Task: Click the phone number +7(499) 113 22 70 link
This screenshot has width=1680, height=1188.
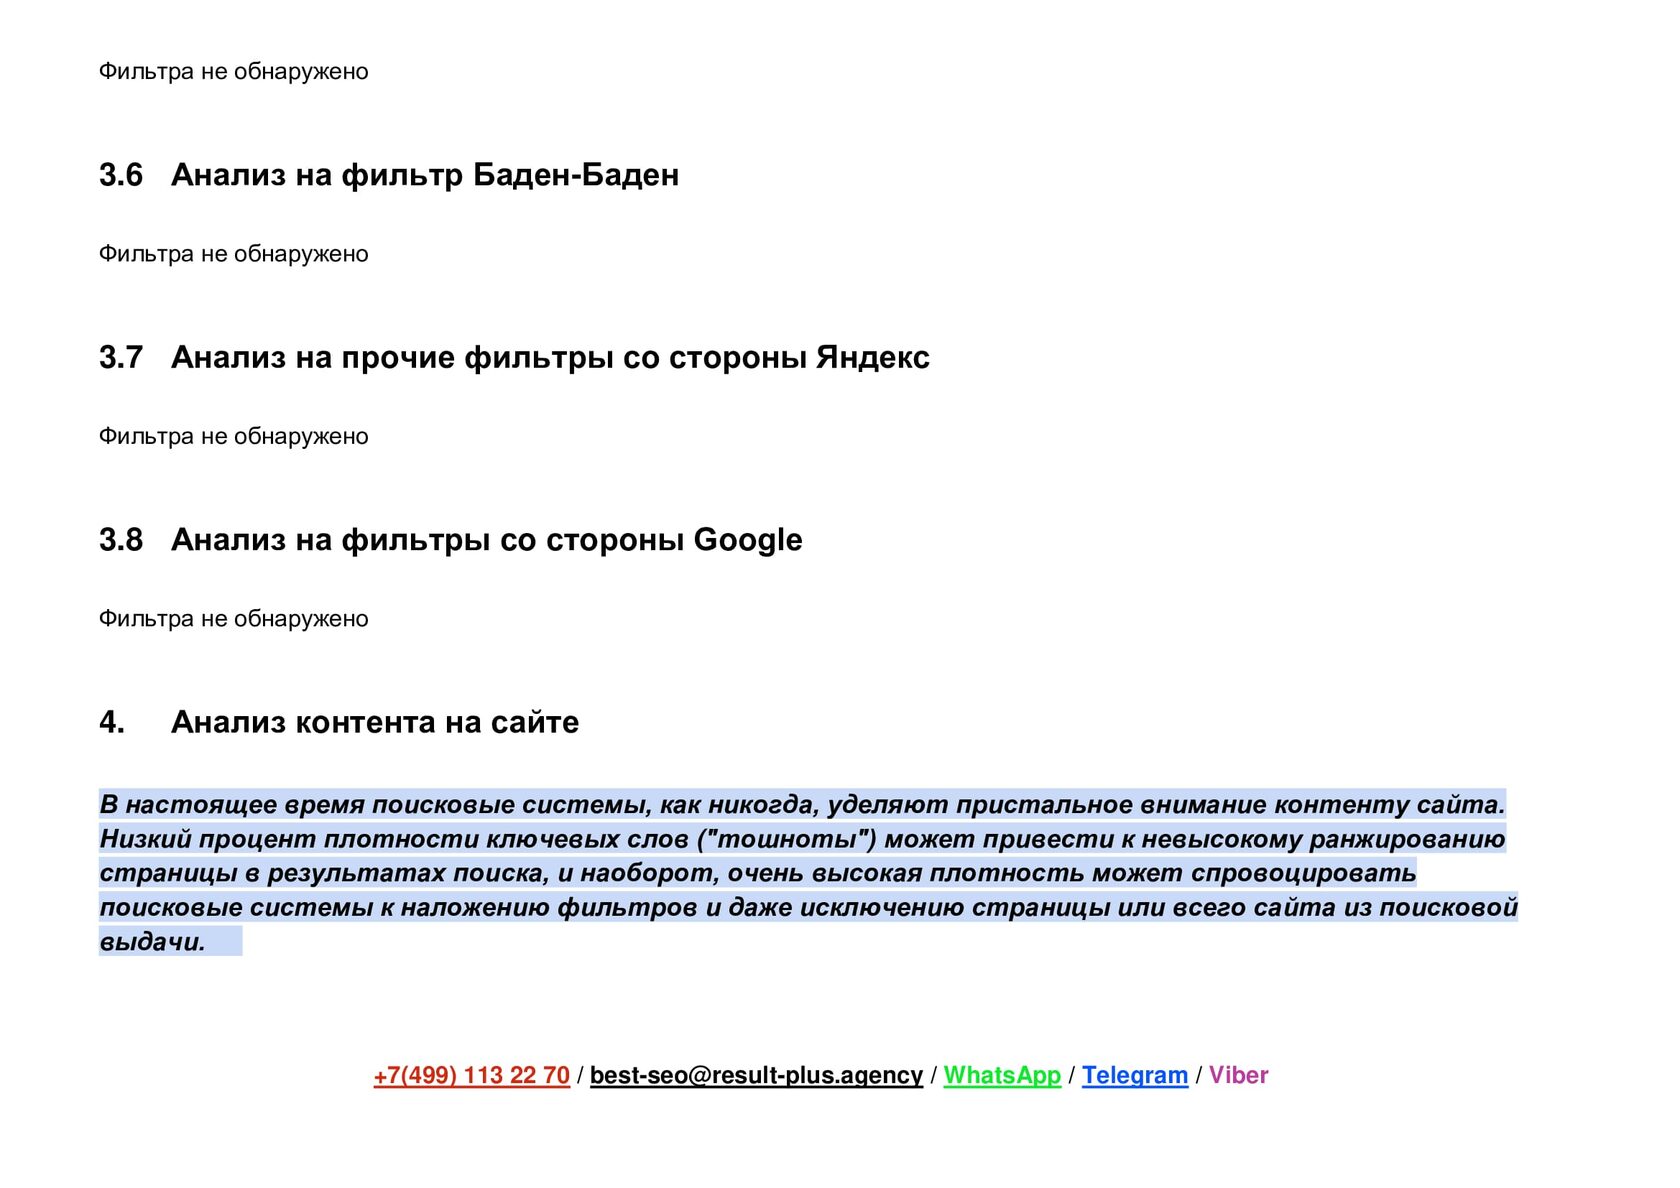Action: tap(471, 1075)
